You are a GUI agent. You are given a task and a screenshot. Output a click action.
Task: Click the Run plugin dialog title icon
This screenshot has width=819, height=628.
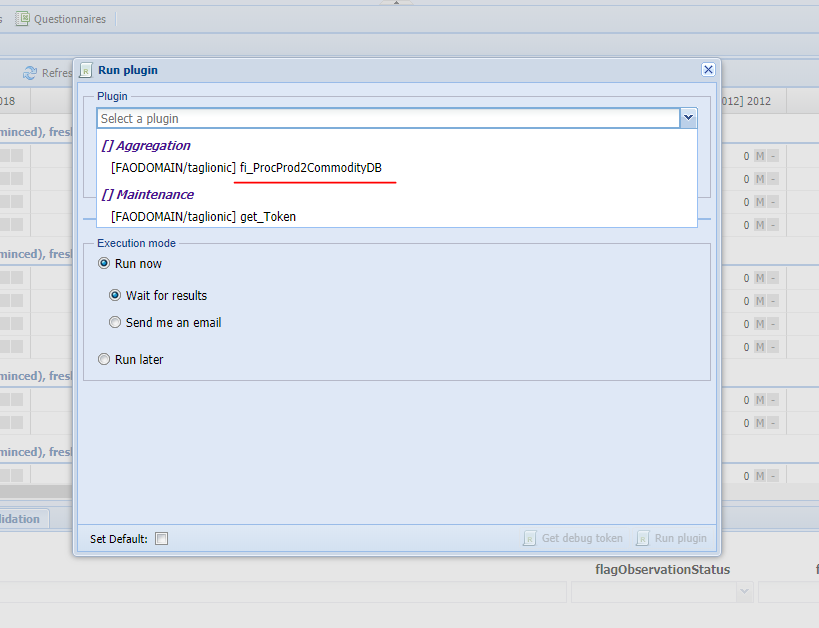click(x=86, y=70)
